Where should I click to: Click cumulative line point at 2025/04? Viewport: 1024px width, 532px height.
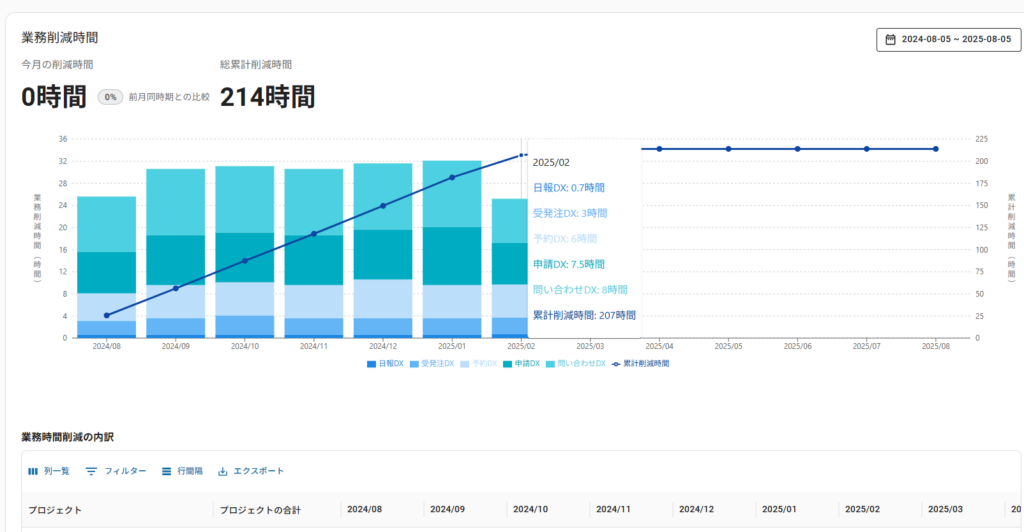(660, 149)
